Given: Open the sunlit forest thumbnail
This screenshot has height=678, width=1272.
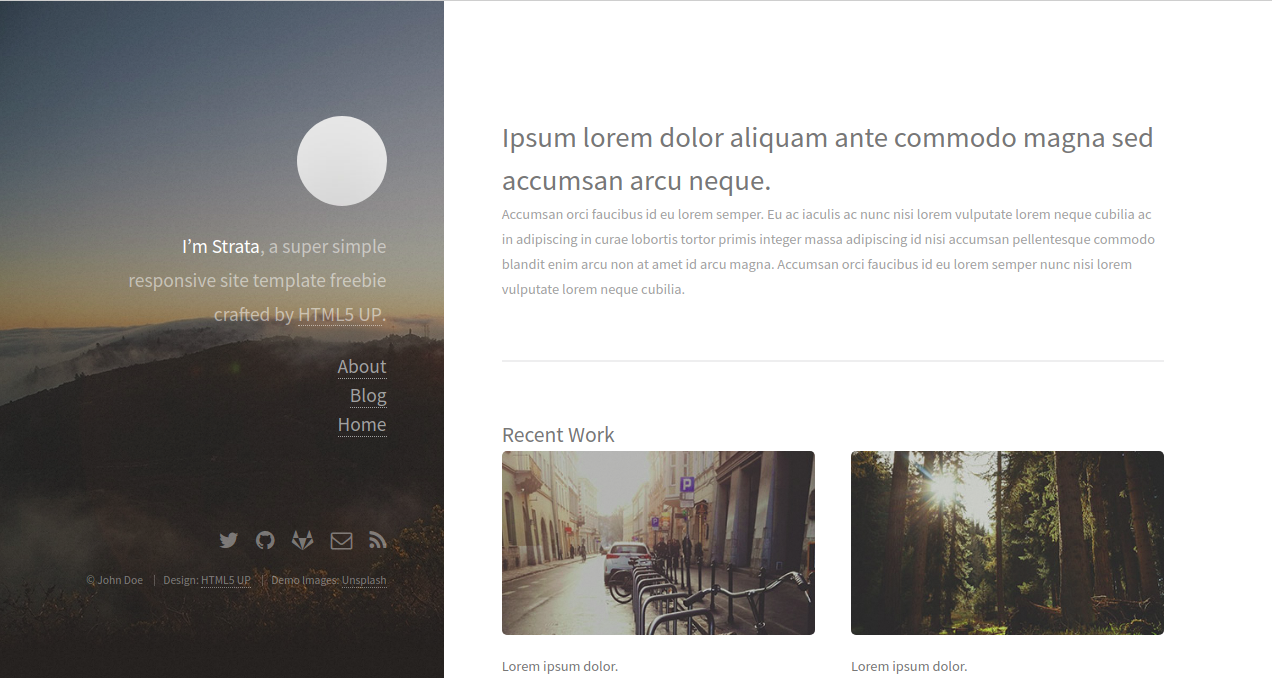Looking at the screenshot, I should pos(1007,543).
